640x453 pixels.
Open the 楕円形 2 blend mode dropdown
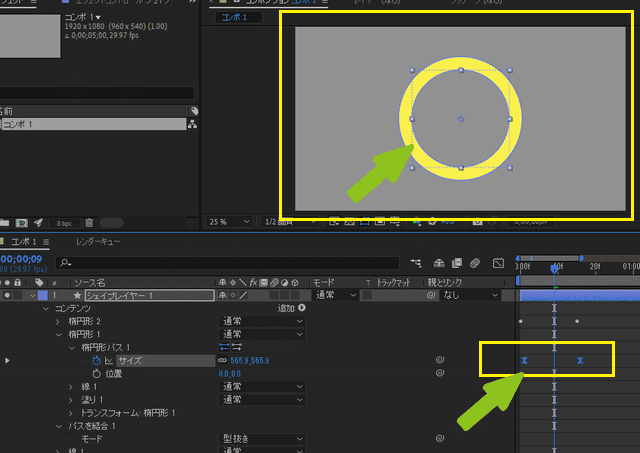(x=262, y=322)
